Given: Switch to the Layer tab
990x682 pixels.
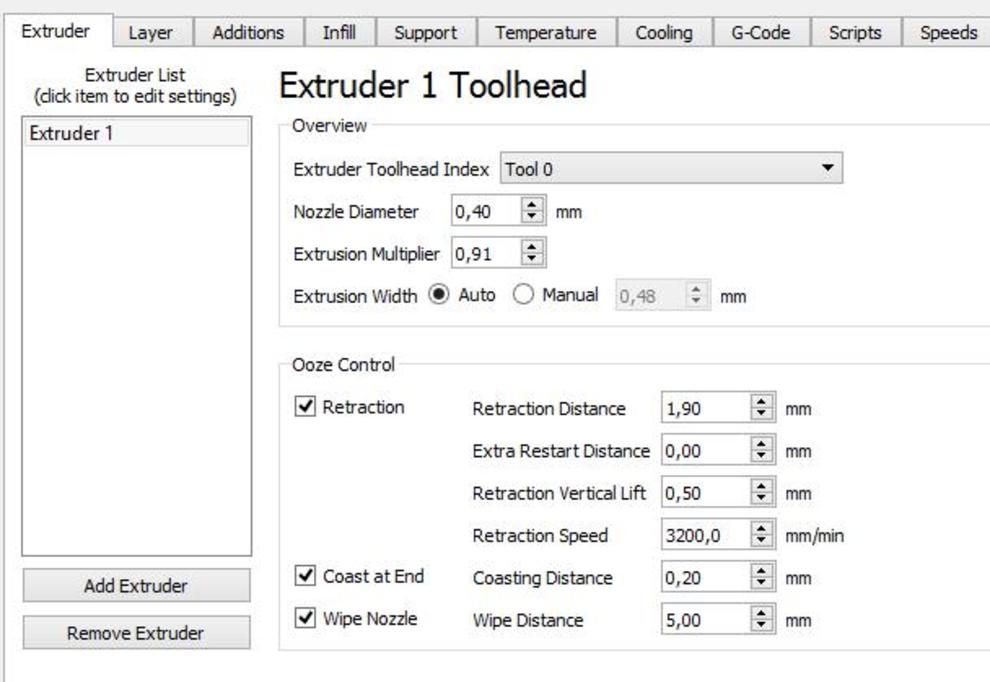Looking at the screenshot, I should click(150, 32).
